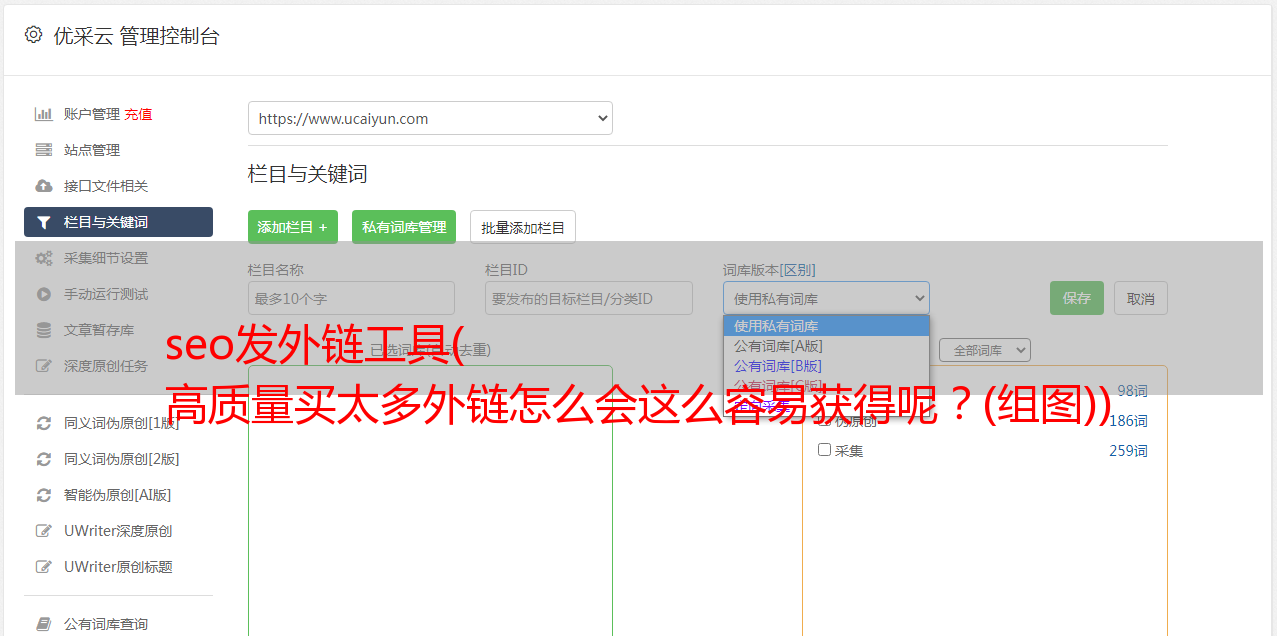Viewport: 1277px width, 636px height.
Task: Open 手动运行测试 in the sidebar
Action: [x=106, y=294]
